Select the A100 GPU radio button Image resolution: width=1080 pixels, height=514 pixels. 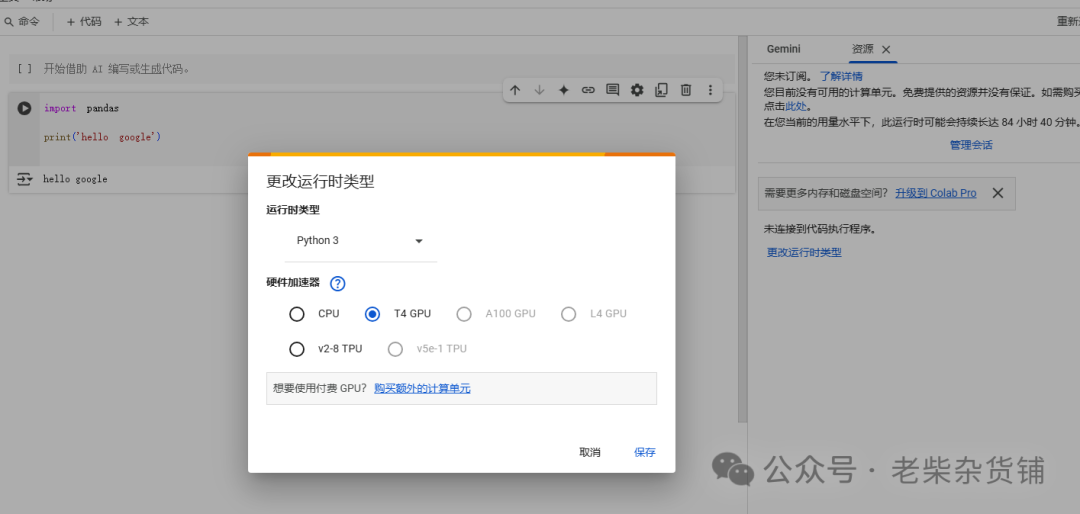[x=464, y=314]
